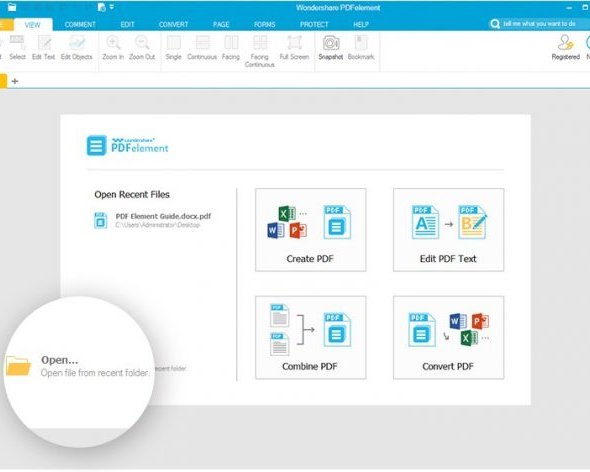Image resolution: width=590 pixels, height=472 pixels.
Task: Select the Convert PDF tile
Action: pyautogui.click(x=448, y=337)
